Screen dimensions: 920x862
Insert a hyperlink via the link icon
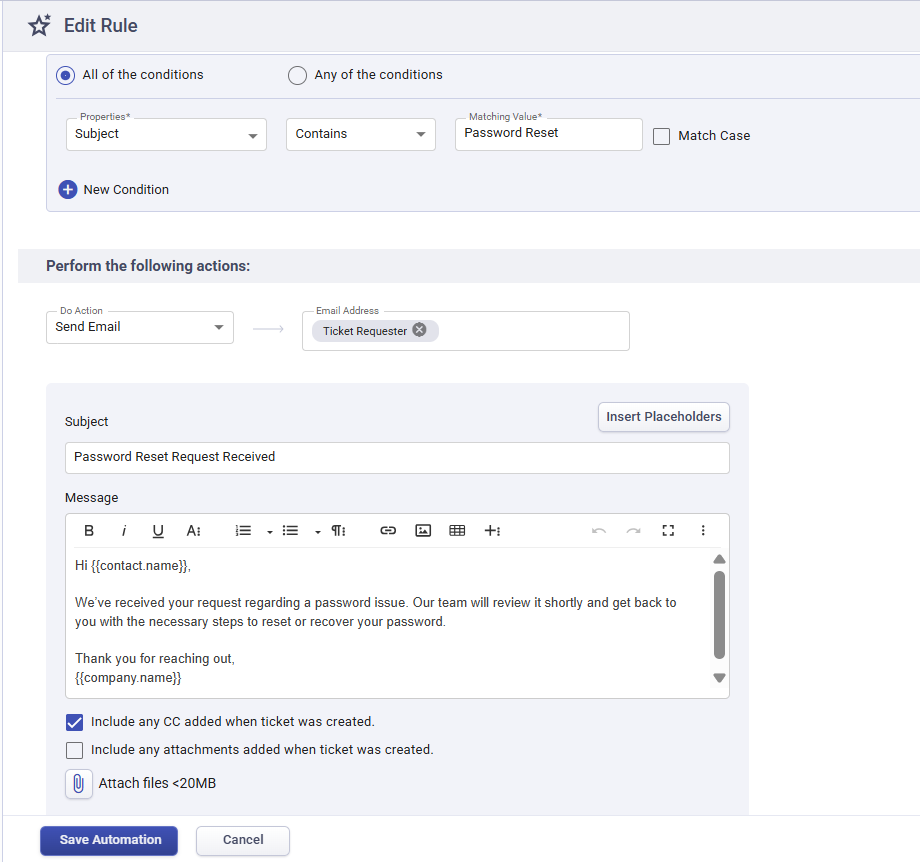coord(388,530)
